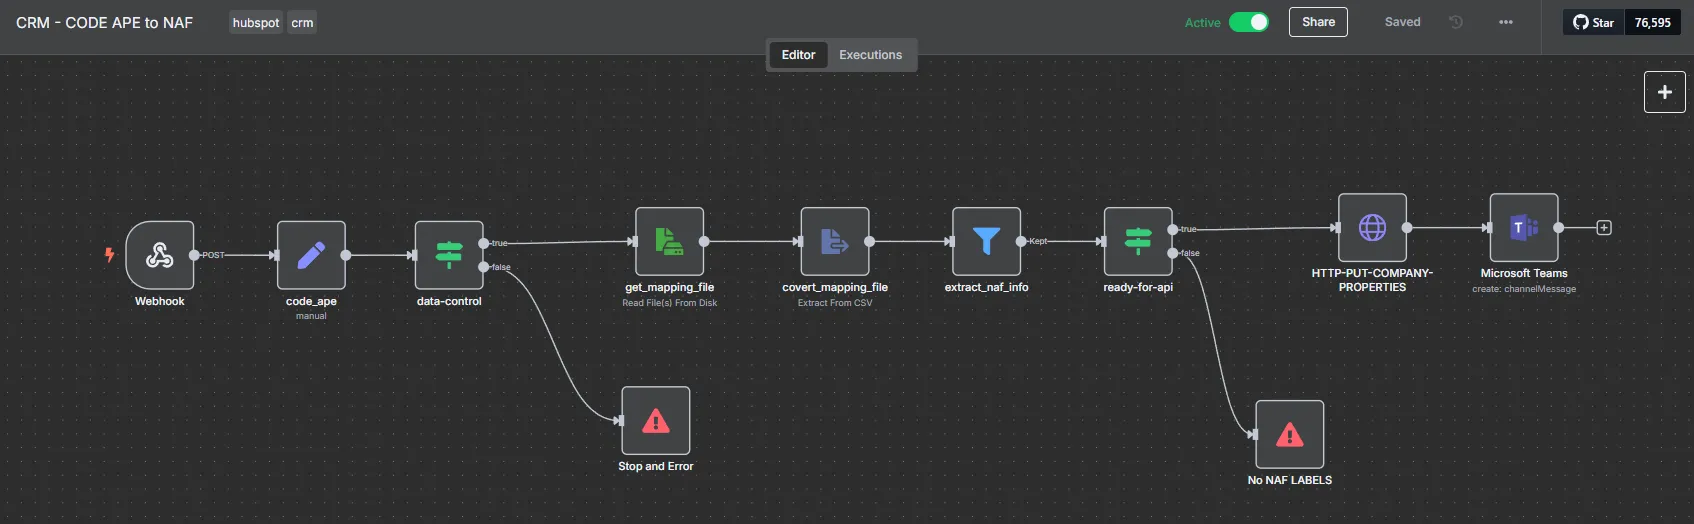Click the Kept output of extract_naf_info
Image resolution: width=1694 pixels, height=524 pixels.
coord(1021,241)
